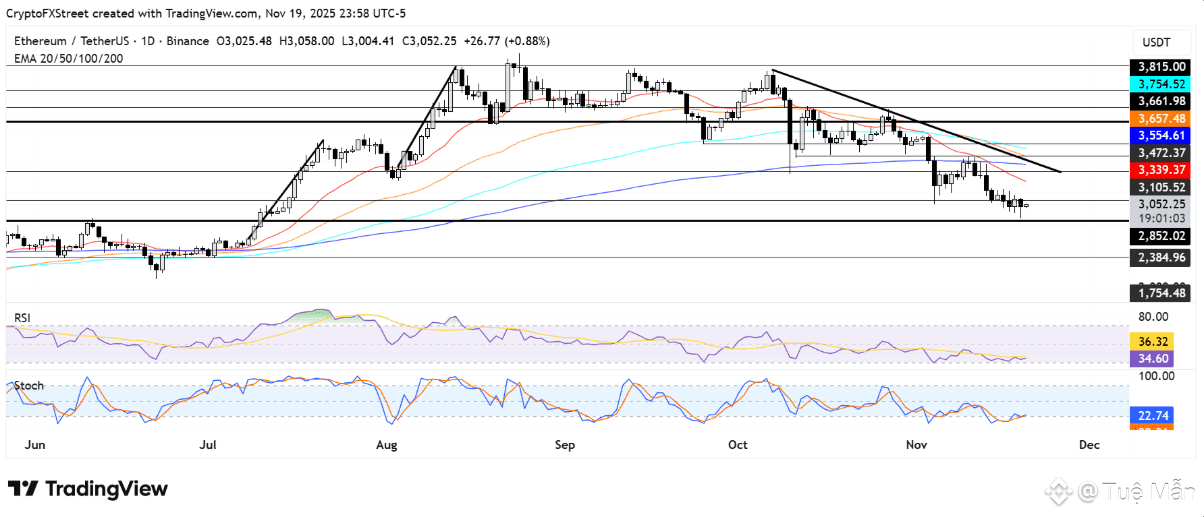1204x517 pixels.
Task: Click the RSI indicator pane label
Action: point(22,317)
